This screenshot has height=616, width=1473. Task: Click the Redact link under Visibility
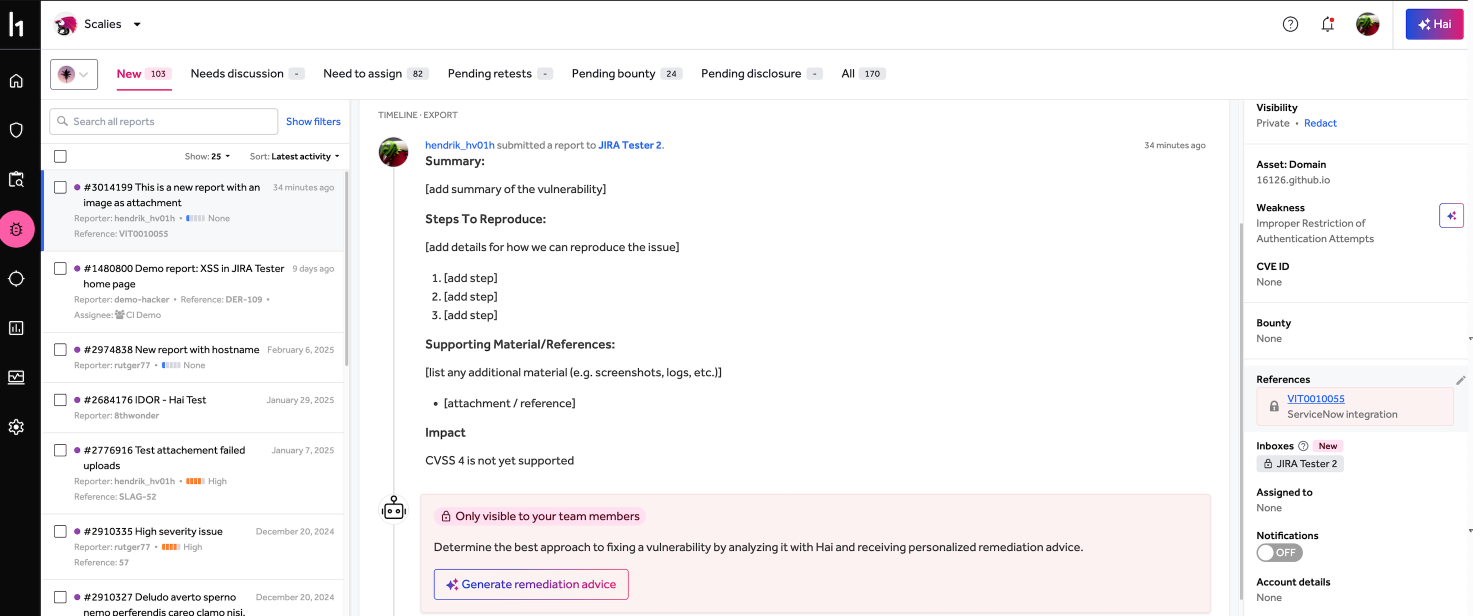[x=1320, y=123]
